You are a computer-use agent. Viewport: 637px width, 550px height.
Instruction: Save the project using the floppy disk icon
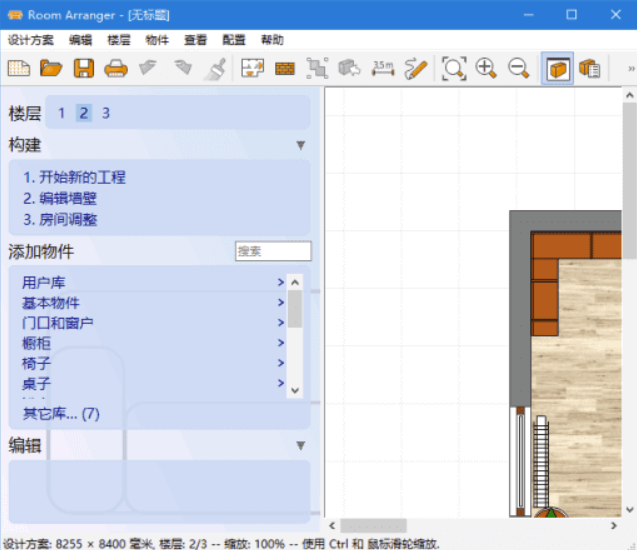coord(84,69)
